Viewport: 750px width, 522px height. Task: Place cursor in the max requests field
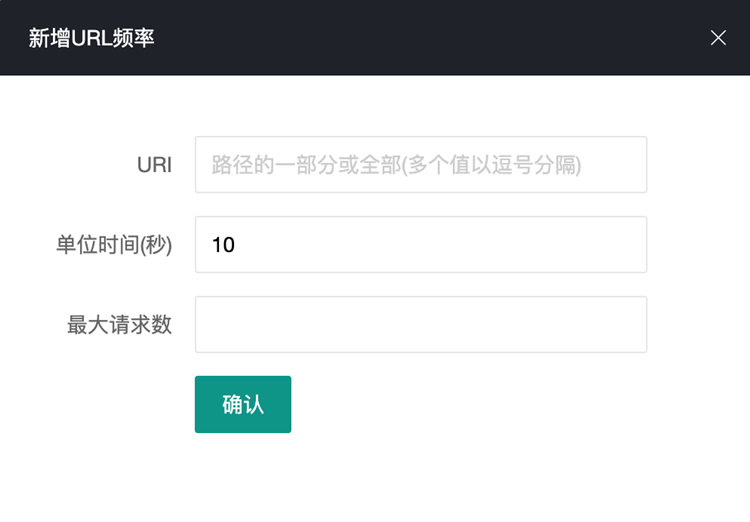pyautogui.click(x=421, y=325)
